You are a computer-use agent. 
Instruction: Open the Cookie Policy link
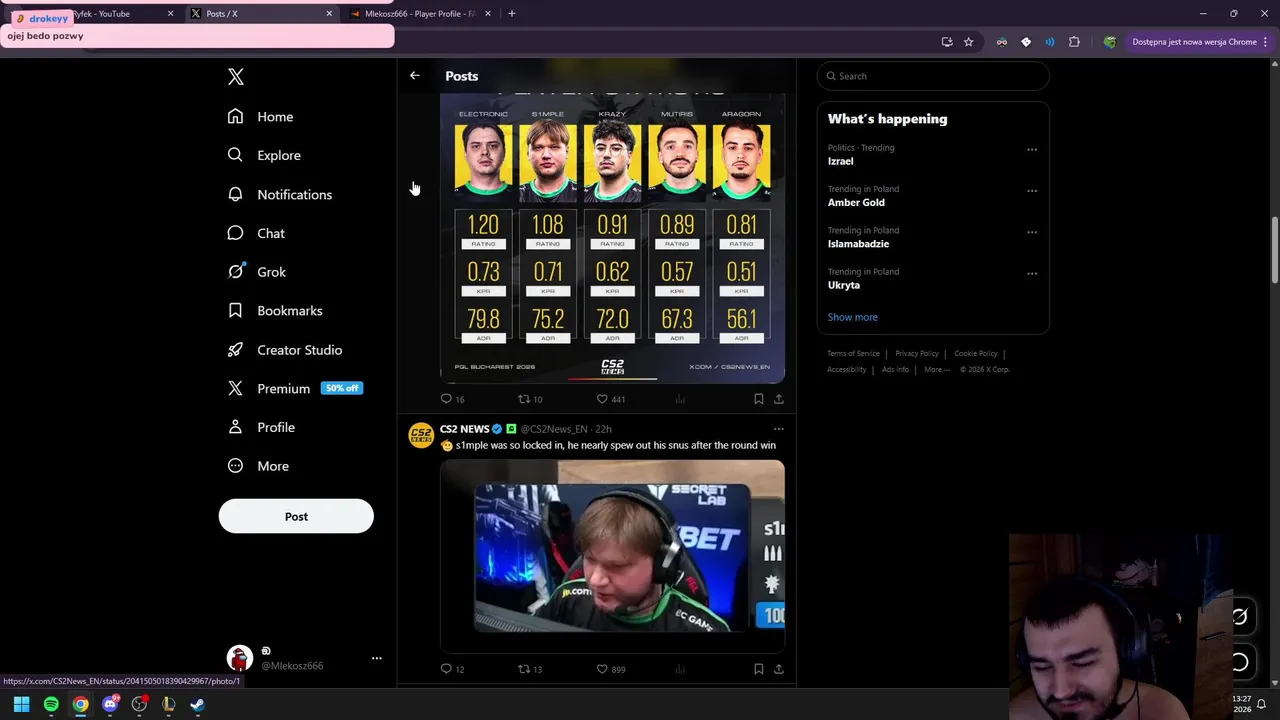click(x=976, y=353)
